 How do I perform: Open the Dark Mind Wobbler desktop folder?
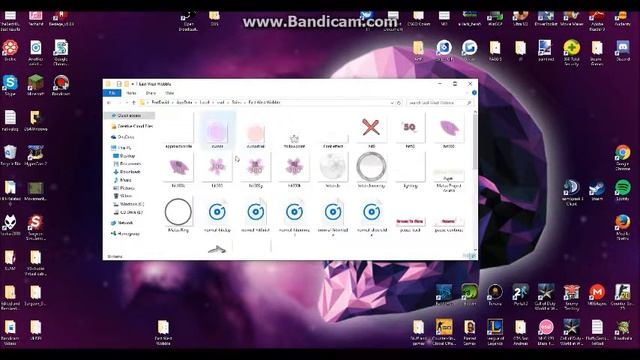pos(163,332)
